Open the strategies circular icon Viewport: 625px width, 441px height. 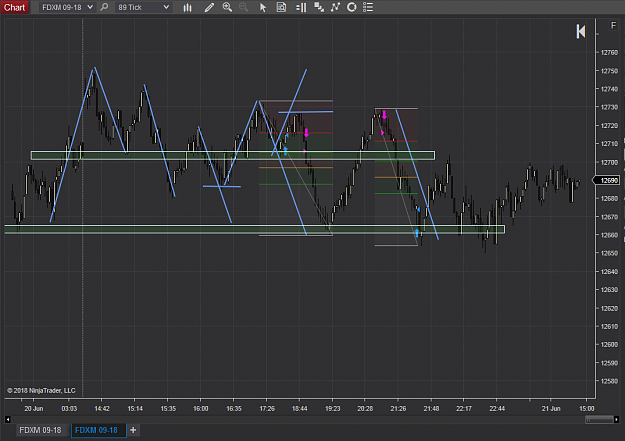click(x=352, y=7)
